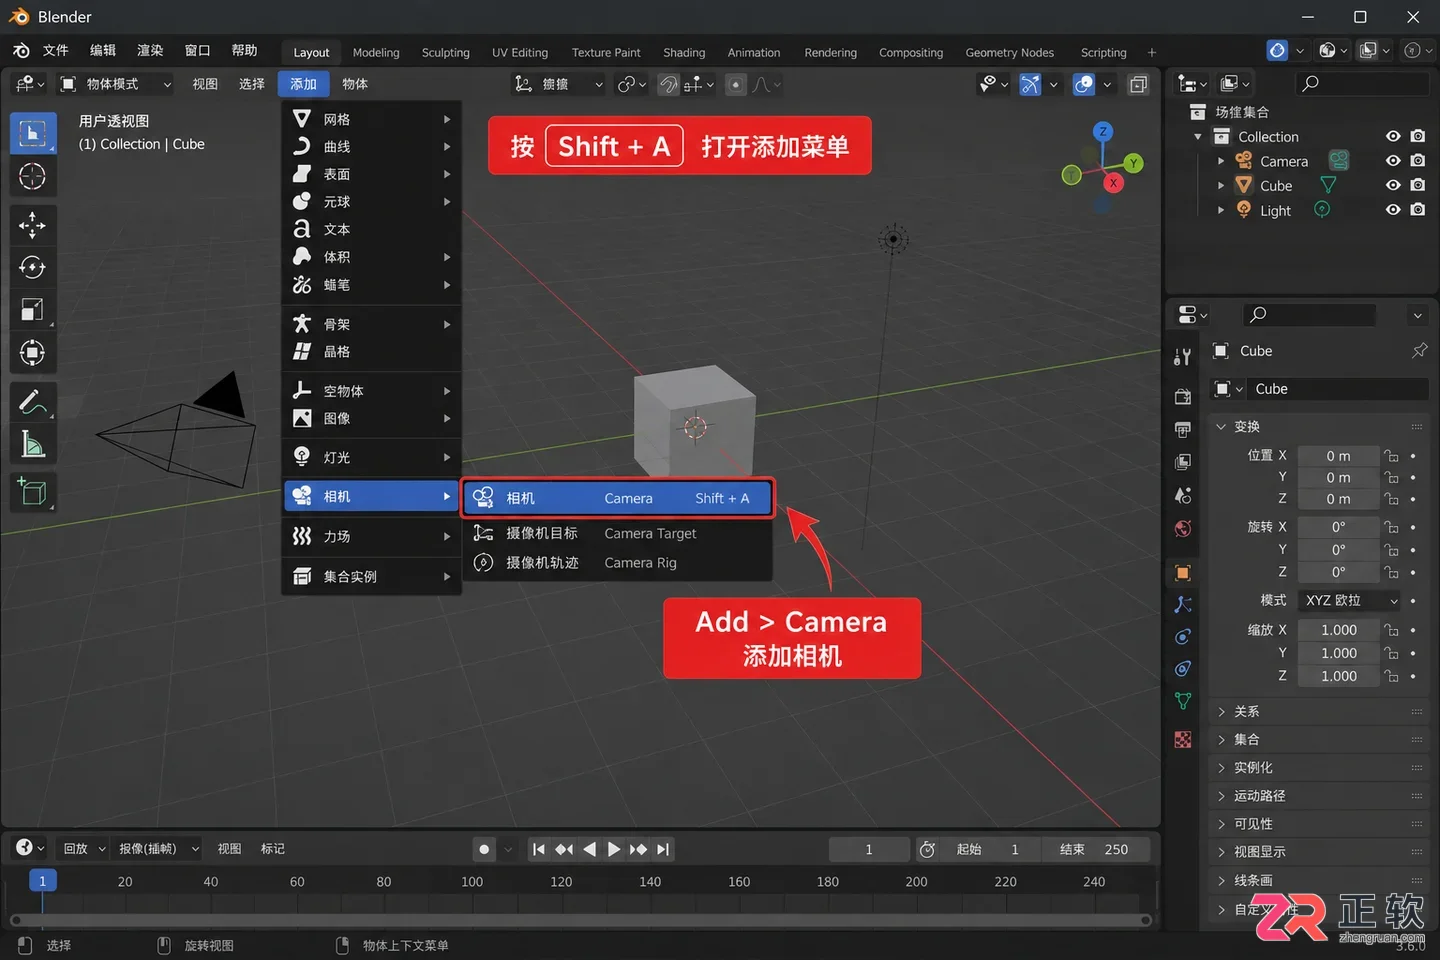Click the 缩放 X value field
Image resolution: width=1440 pixels, height=960 pixels.
pyautogui.click(x=1338, y=630)
